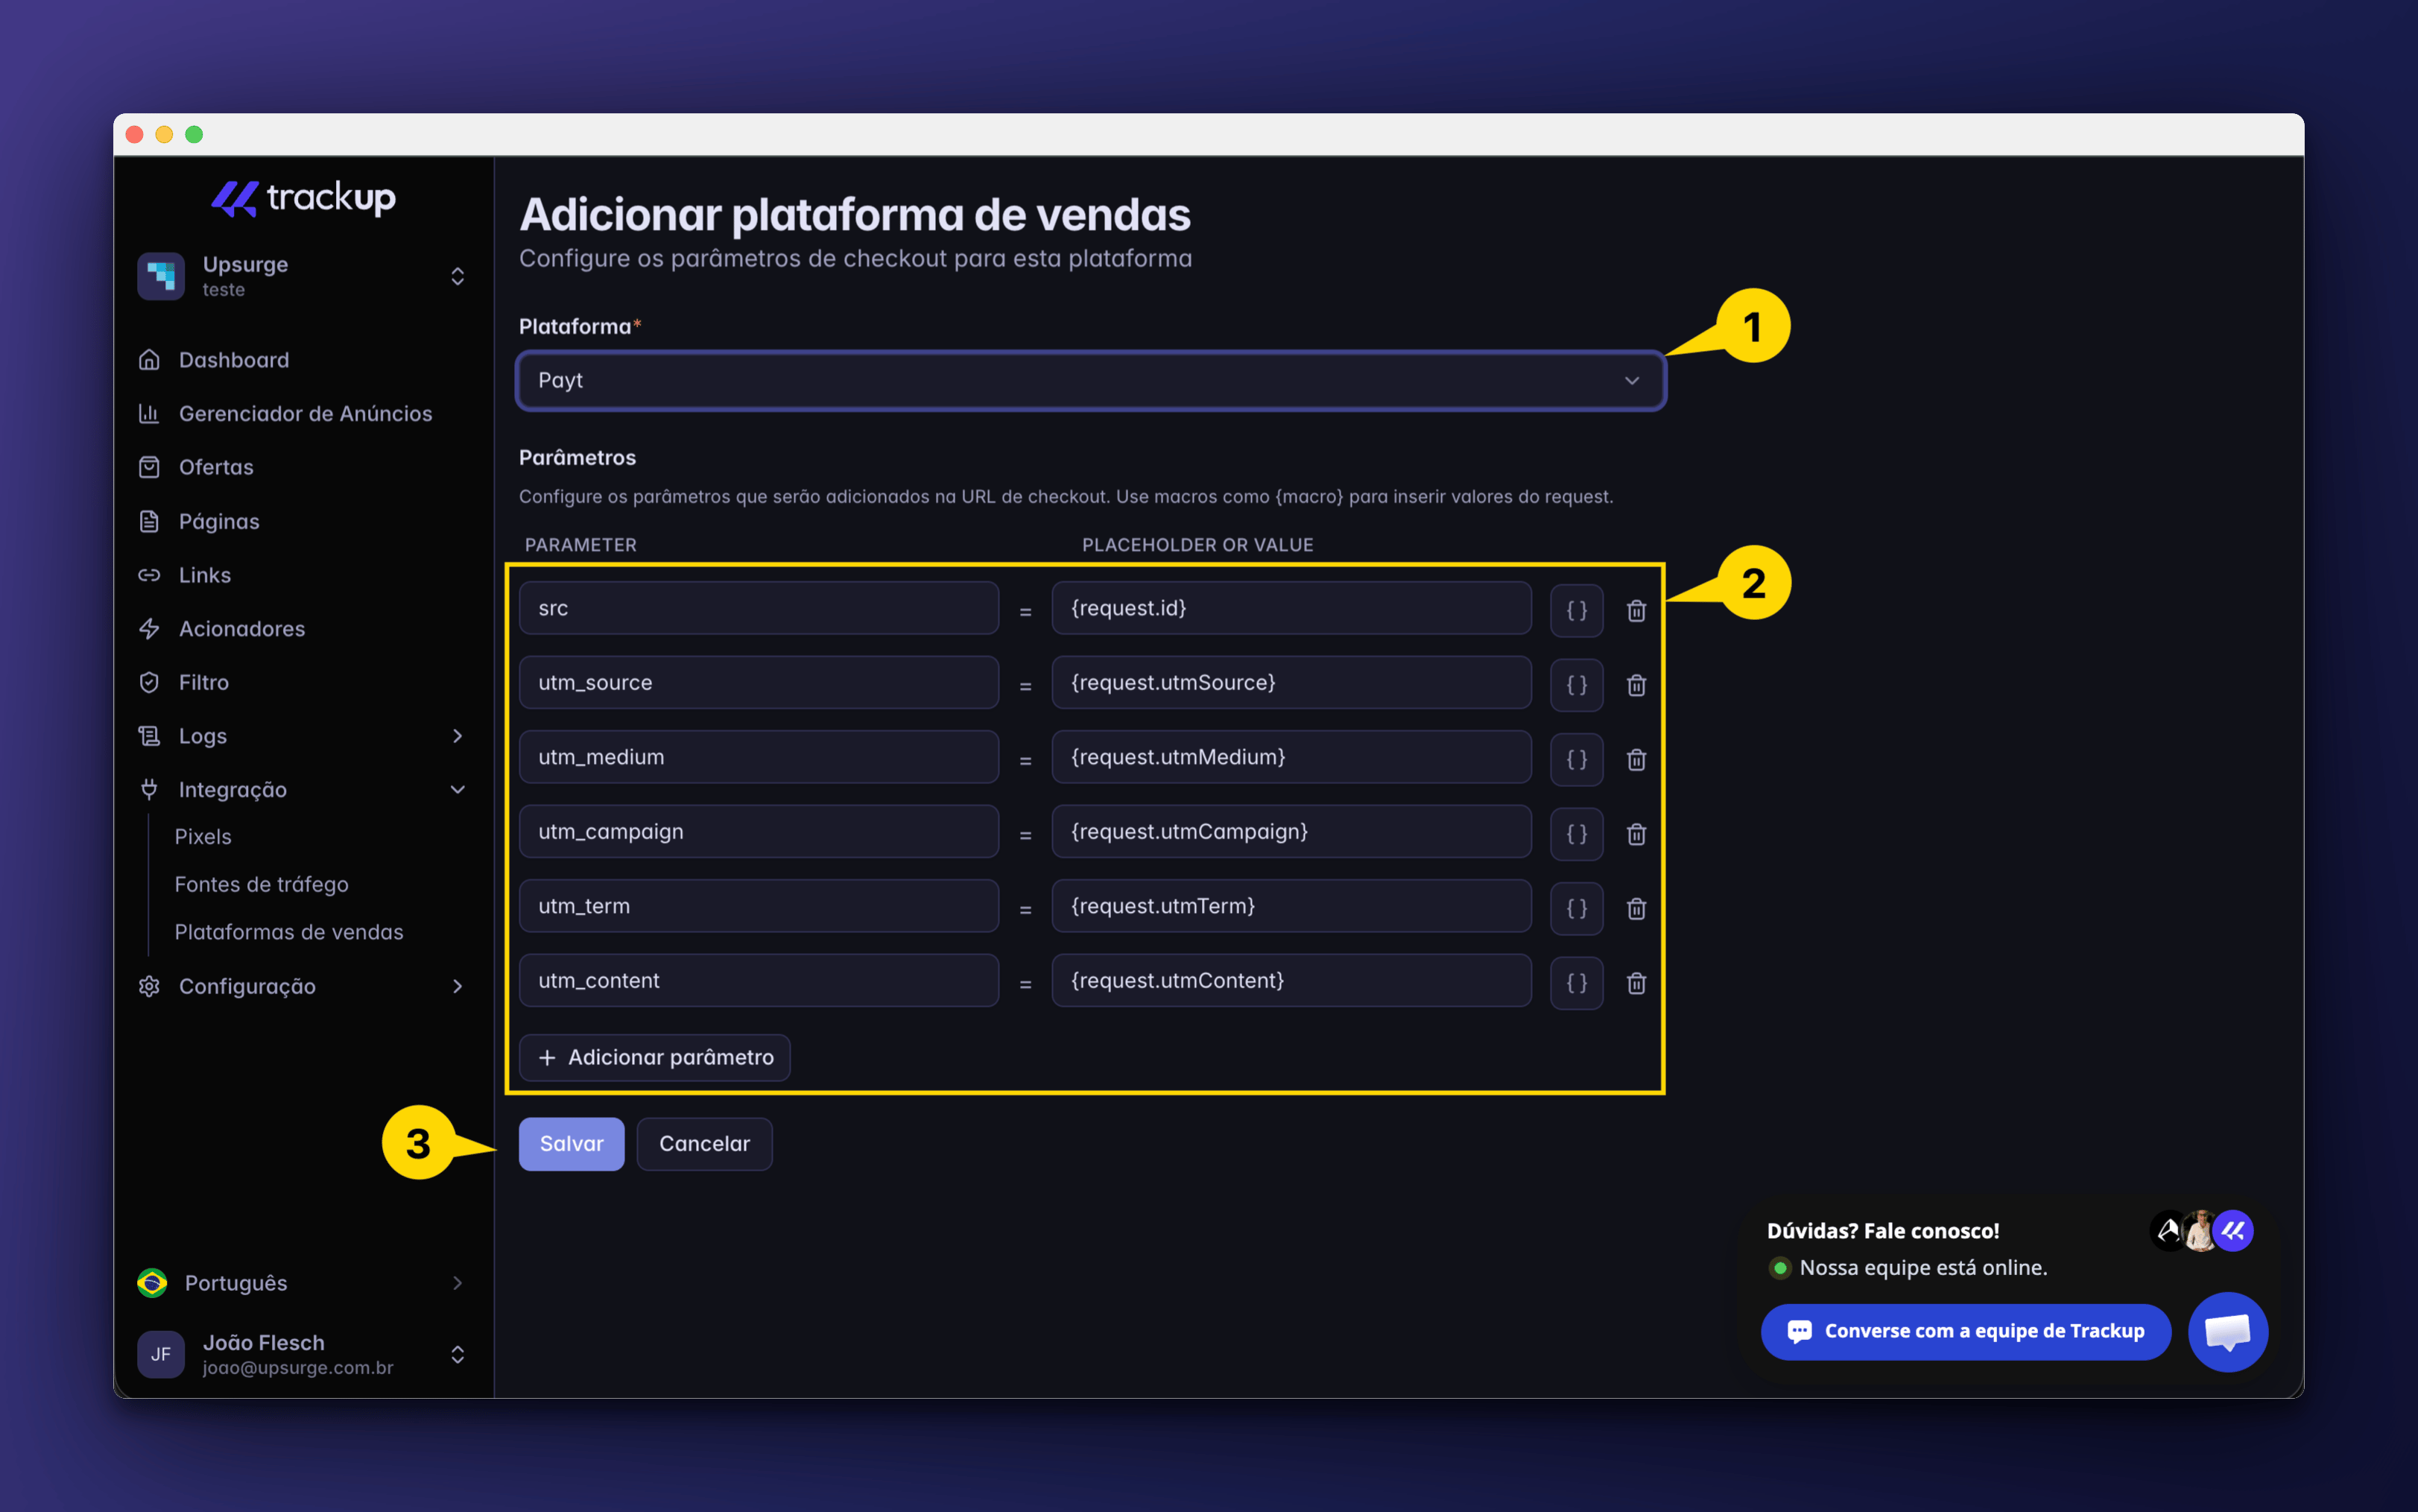Open the Português language chevron
The width and height of the screenshot is (2418, 1512).
pos(457,1283)
